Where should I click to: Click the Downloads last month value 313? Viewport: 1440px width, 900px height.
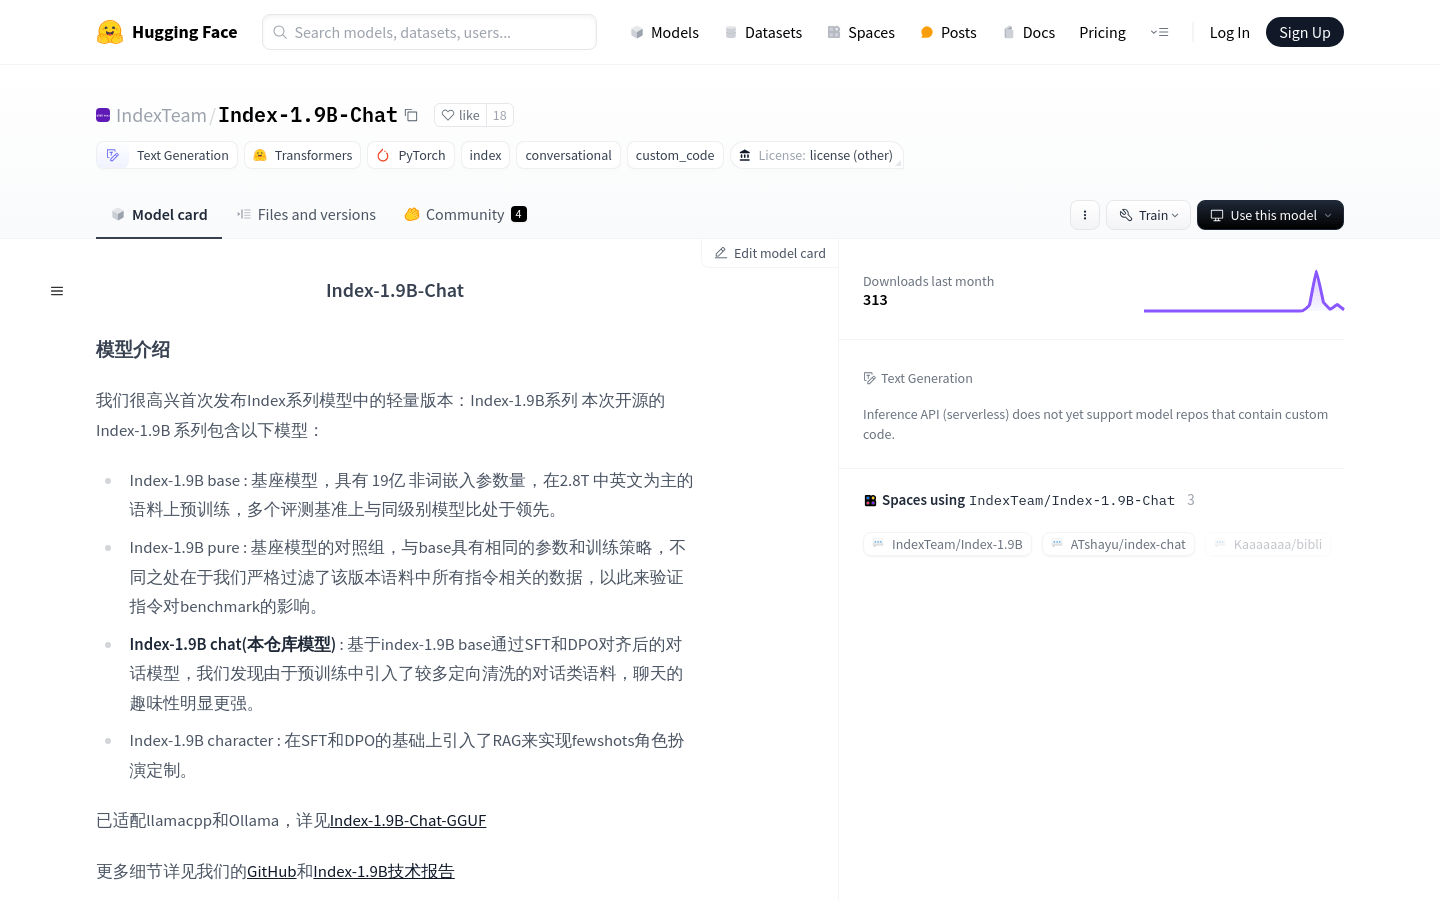click(875, 300)
